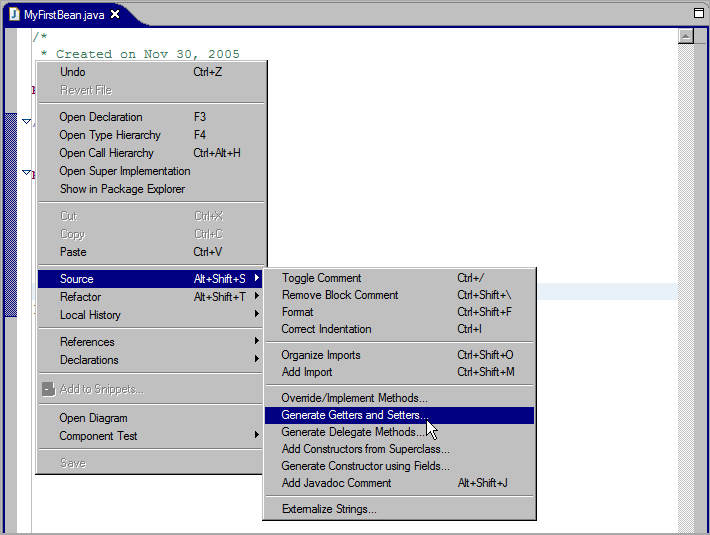Viewport: 710px width, 535px height.
Task: Choose Format in Source submenu
Action: tap(399, 312)
